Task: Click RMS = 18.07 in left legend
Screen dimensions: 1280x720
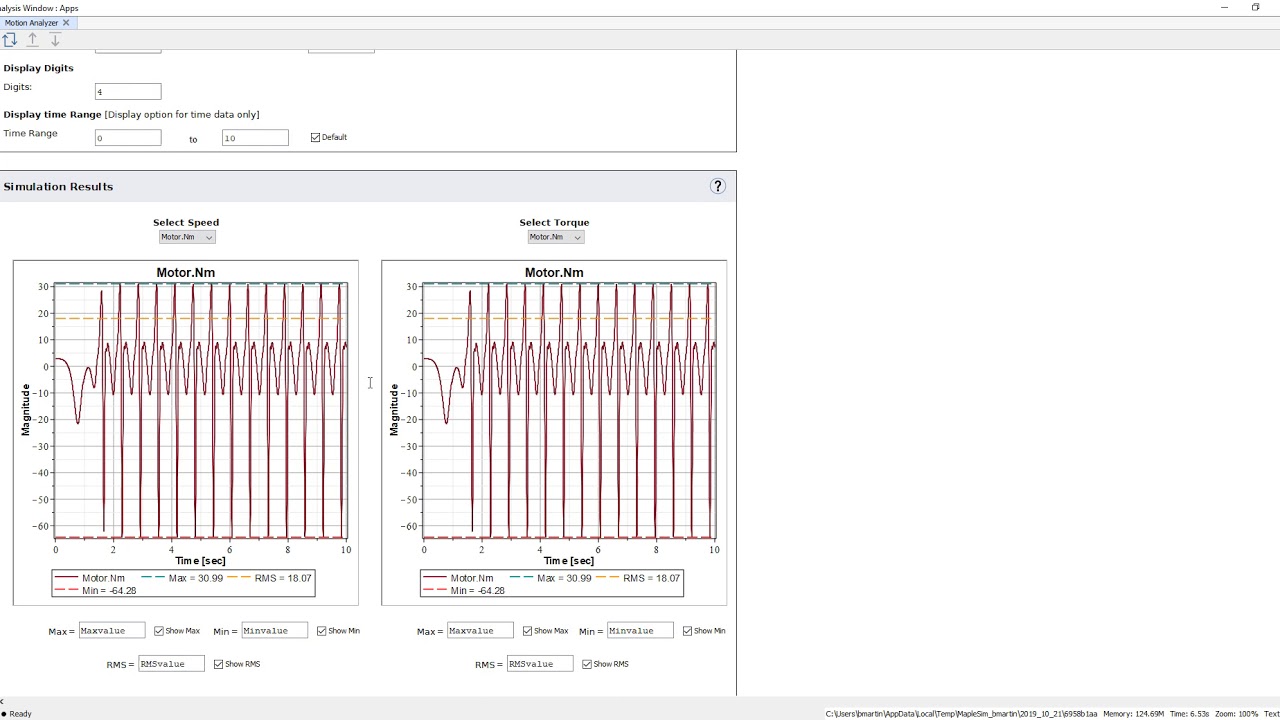Action: [x=284, y=578]
